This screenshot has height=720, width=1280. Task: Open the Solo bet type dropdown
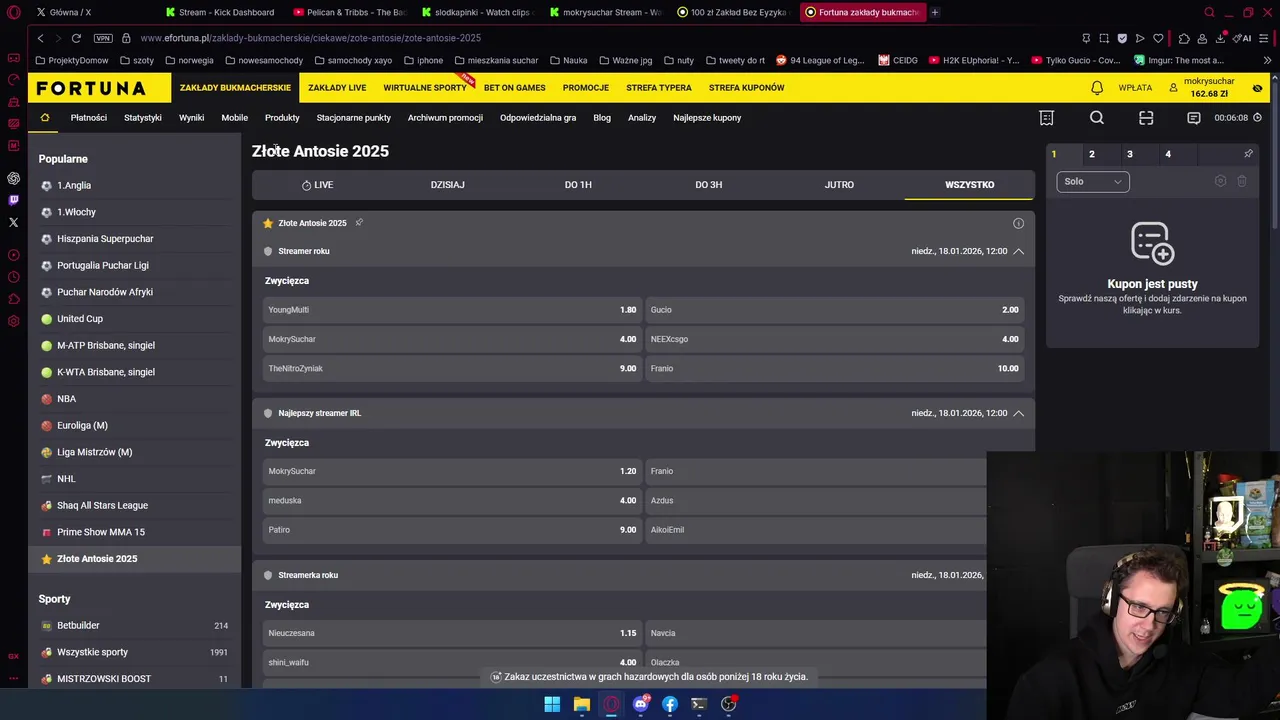[x=1092, y=181]
